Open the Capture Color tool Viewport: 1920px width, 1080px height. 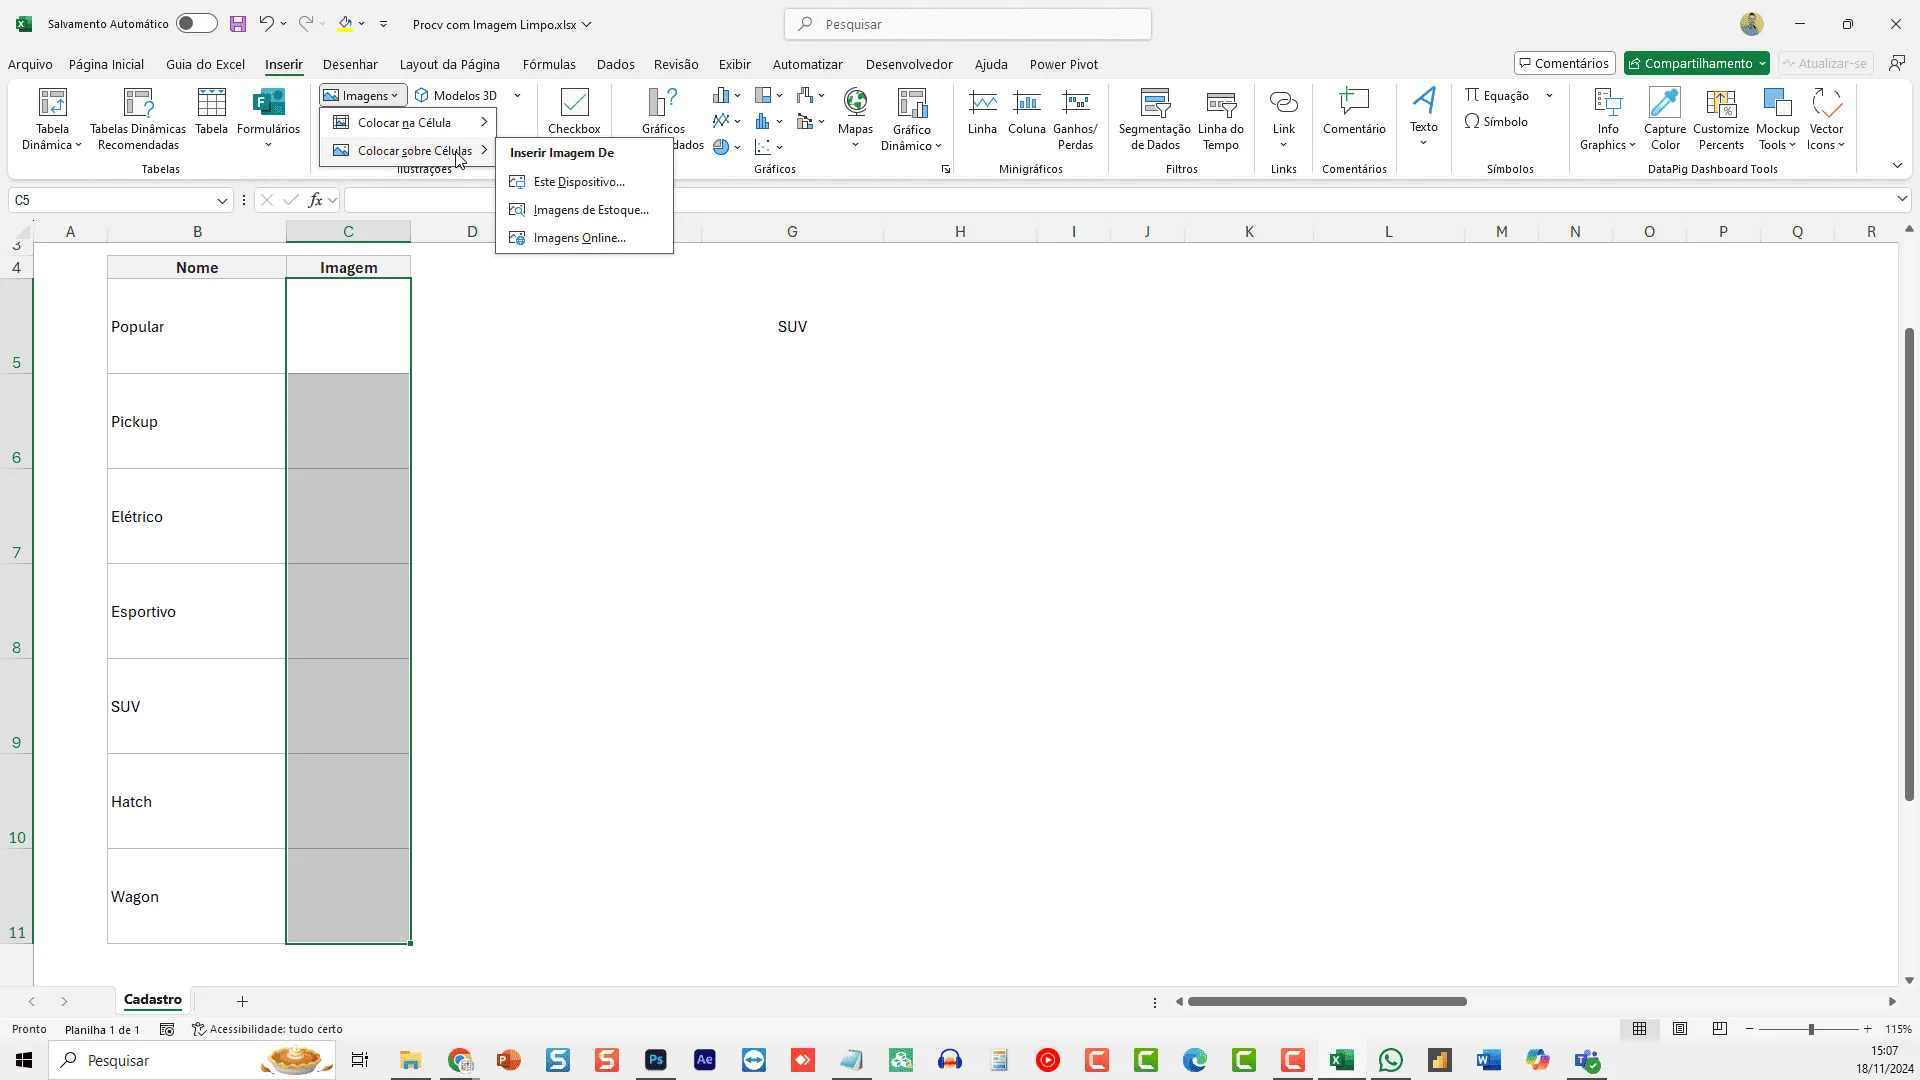1665,119
